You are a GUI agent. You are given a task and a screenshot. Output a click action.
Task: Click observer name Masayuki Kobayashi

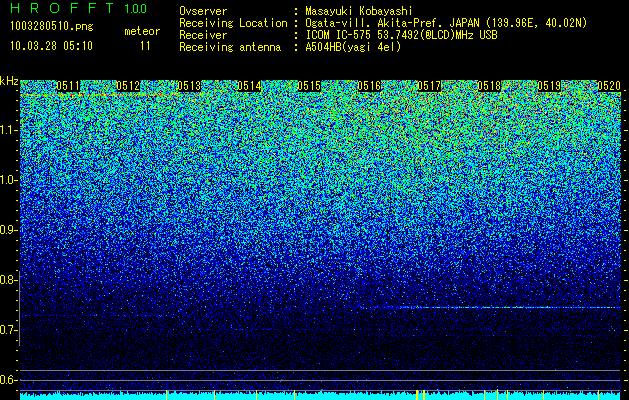coord(359,11)
